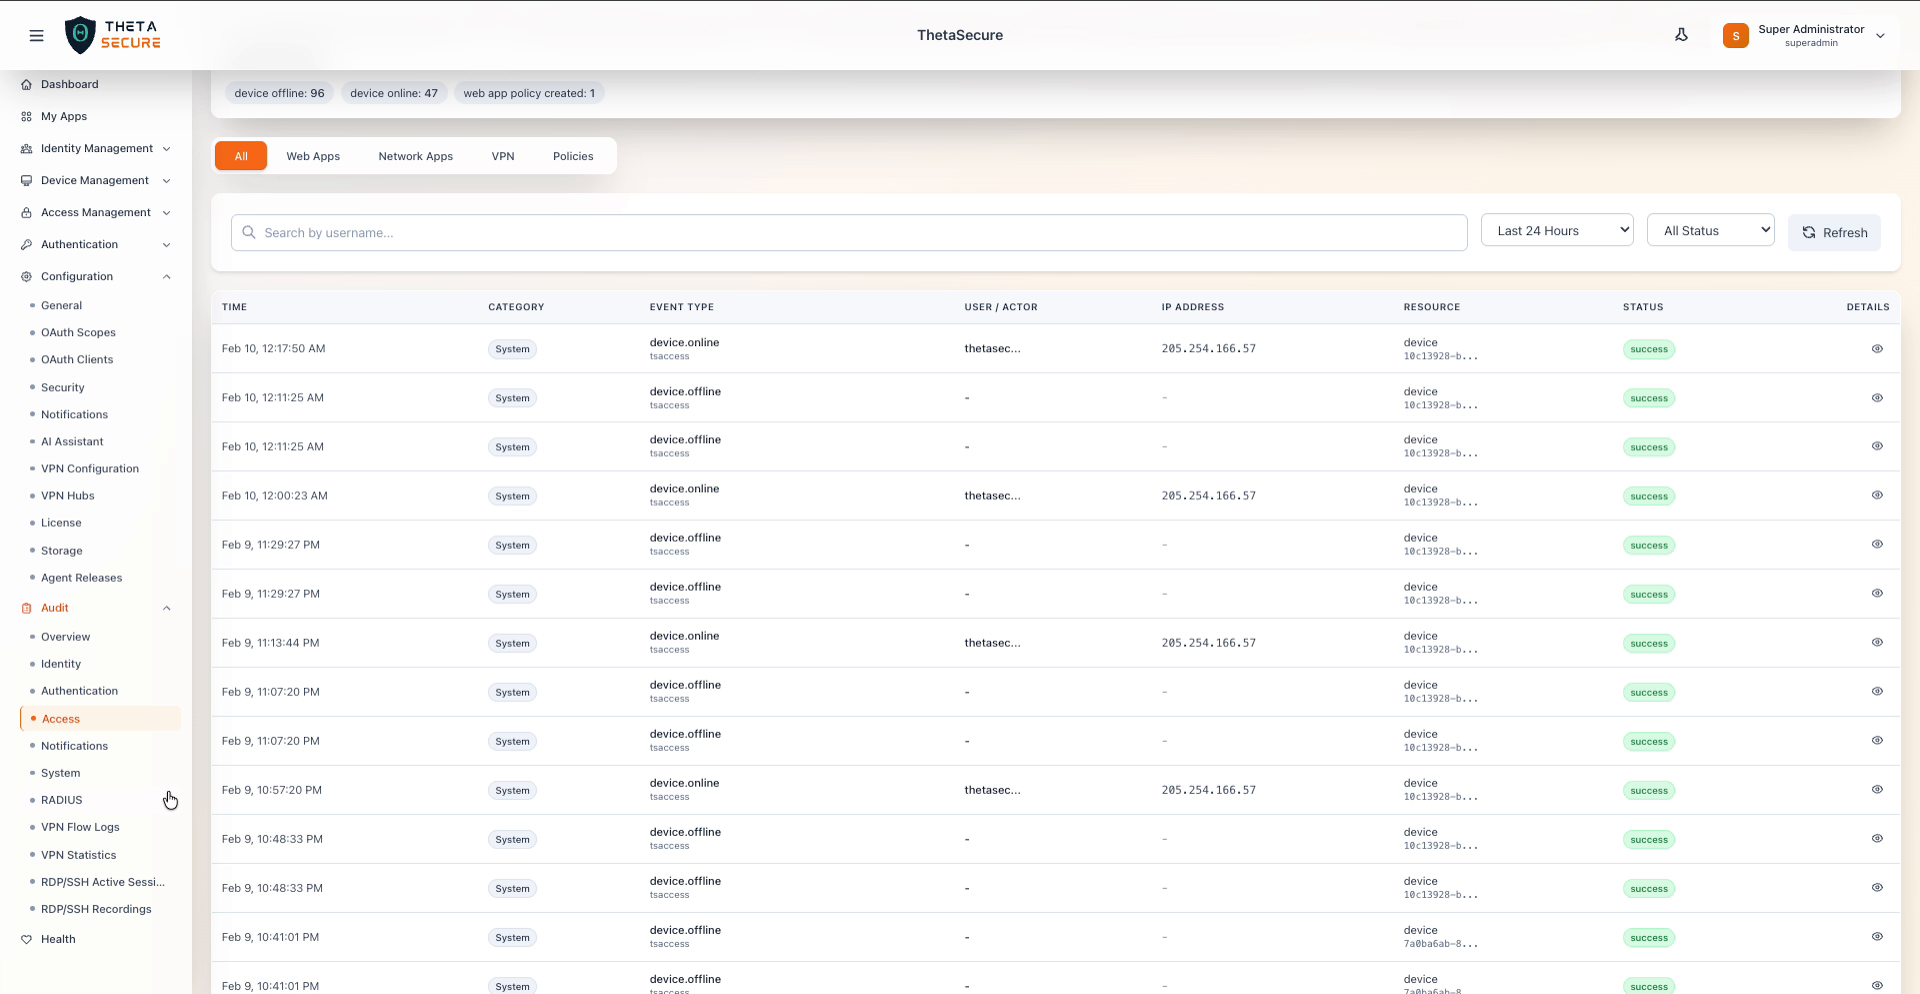Click the notifications bell icon
The image size is (1920, 994).
(x=1681, y=34)
